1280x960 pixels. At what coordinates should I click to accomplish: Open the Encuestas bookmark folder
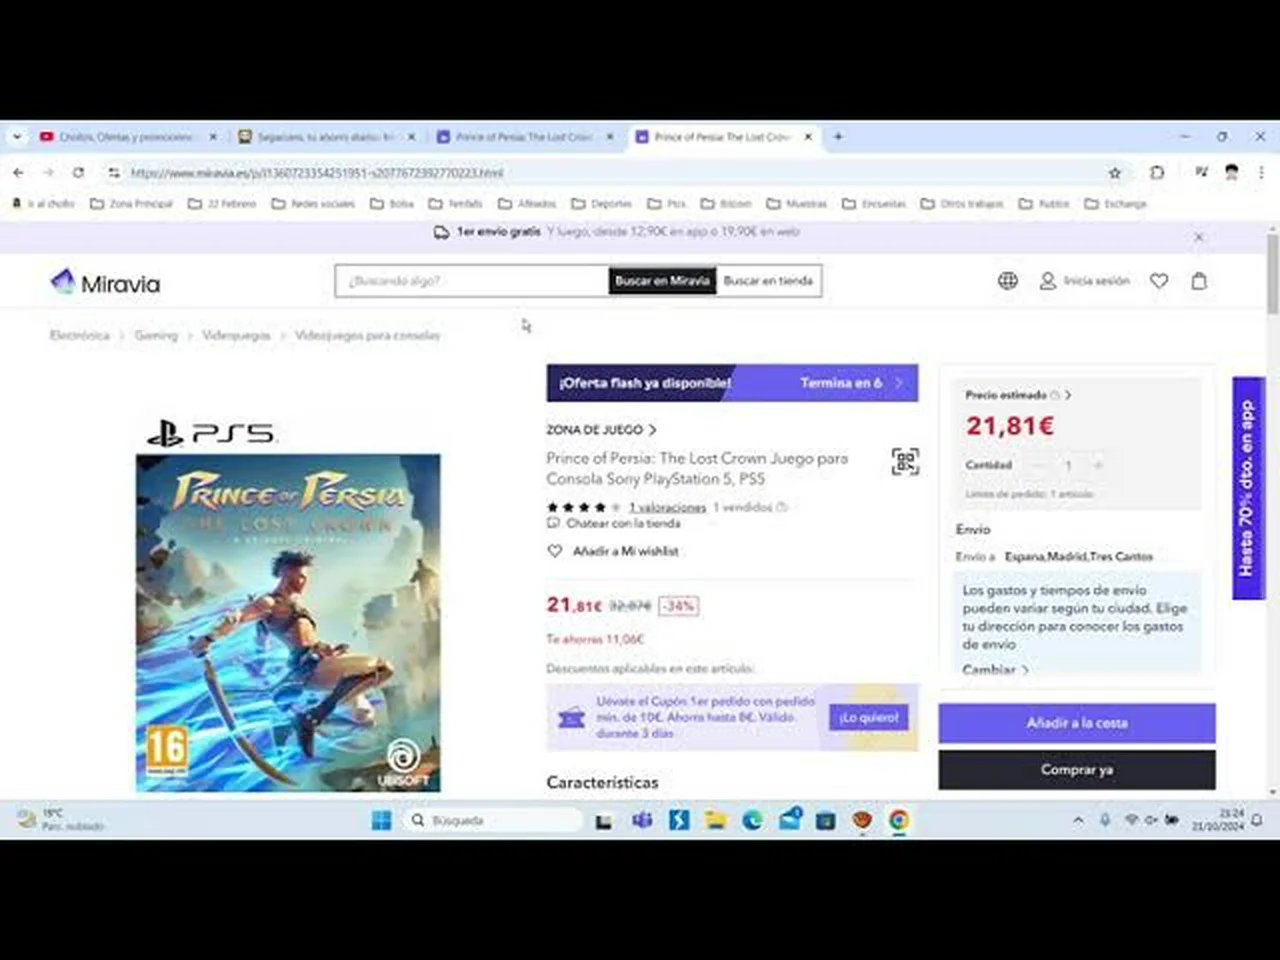tap(873, 204)
